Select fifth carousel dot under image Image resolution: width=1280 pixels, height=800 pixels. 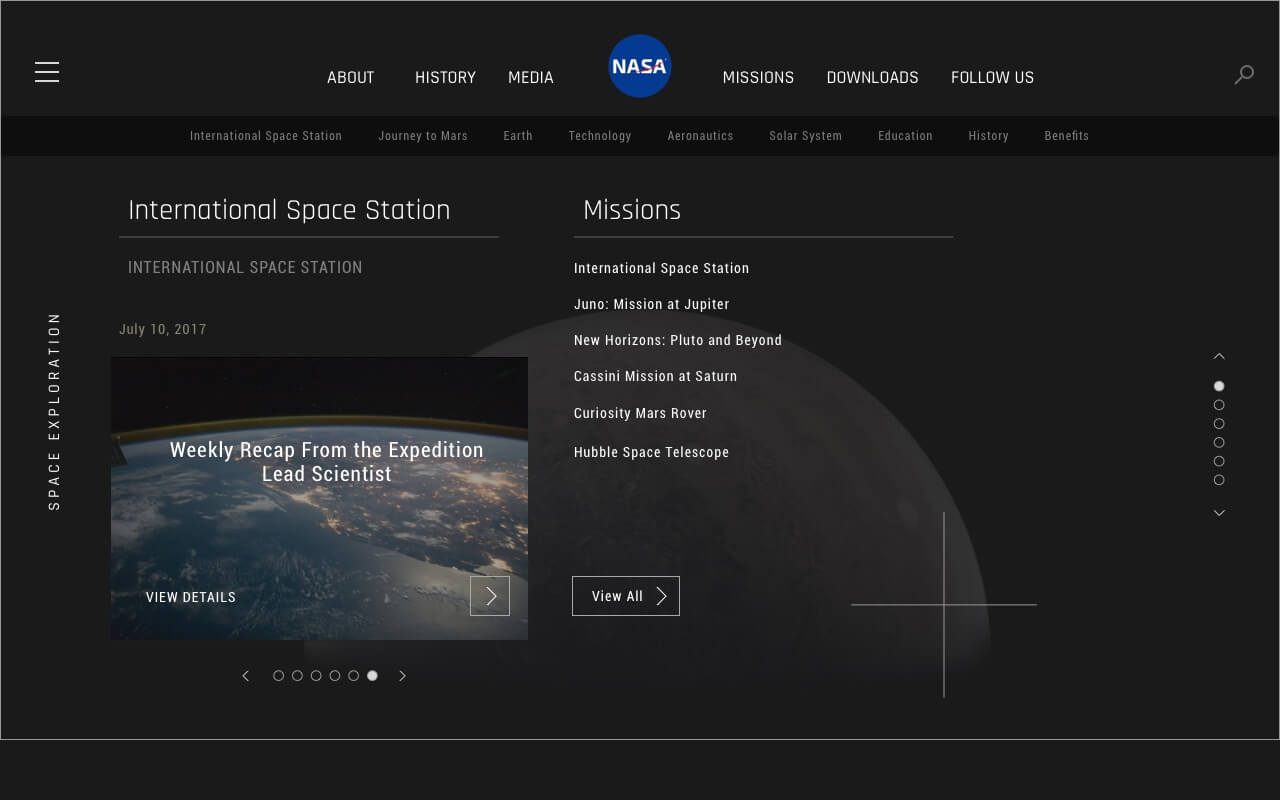point(353,676)
